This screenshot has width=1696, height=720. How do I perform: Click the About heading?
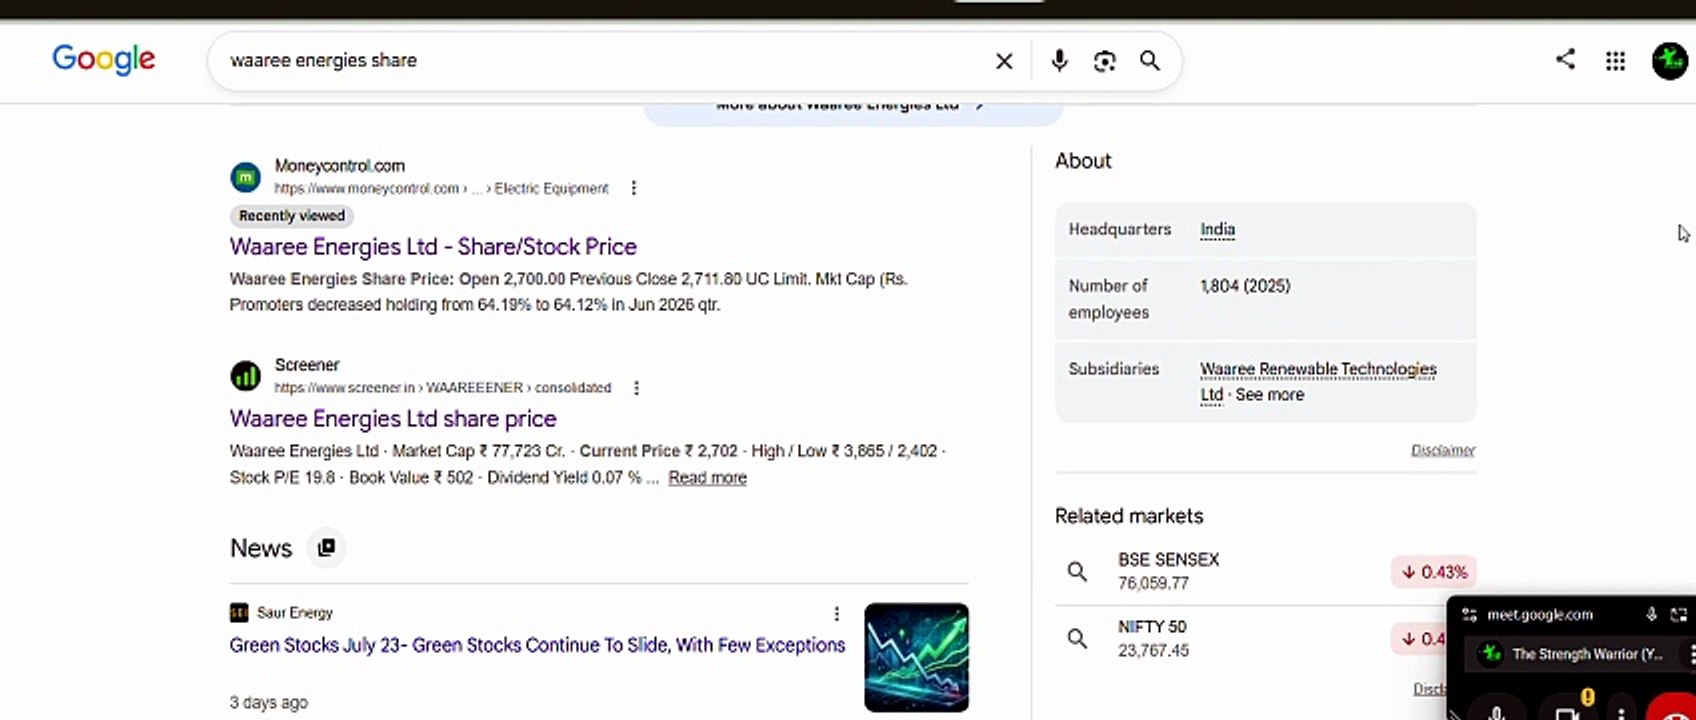tap(1083, 161)
